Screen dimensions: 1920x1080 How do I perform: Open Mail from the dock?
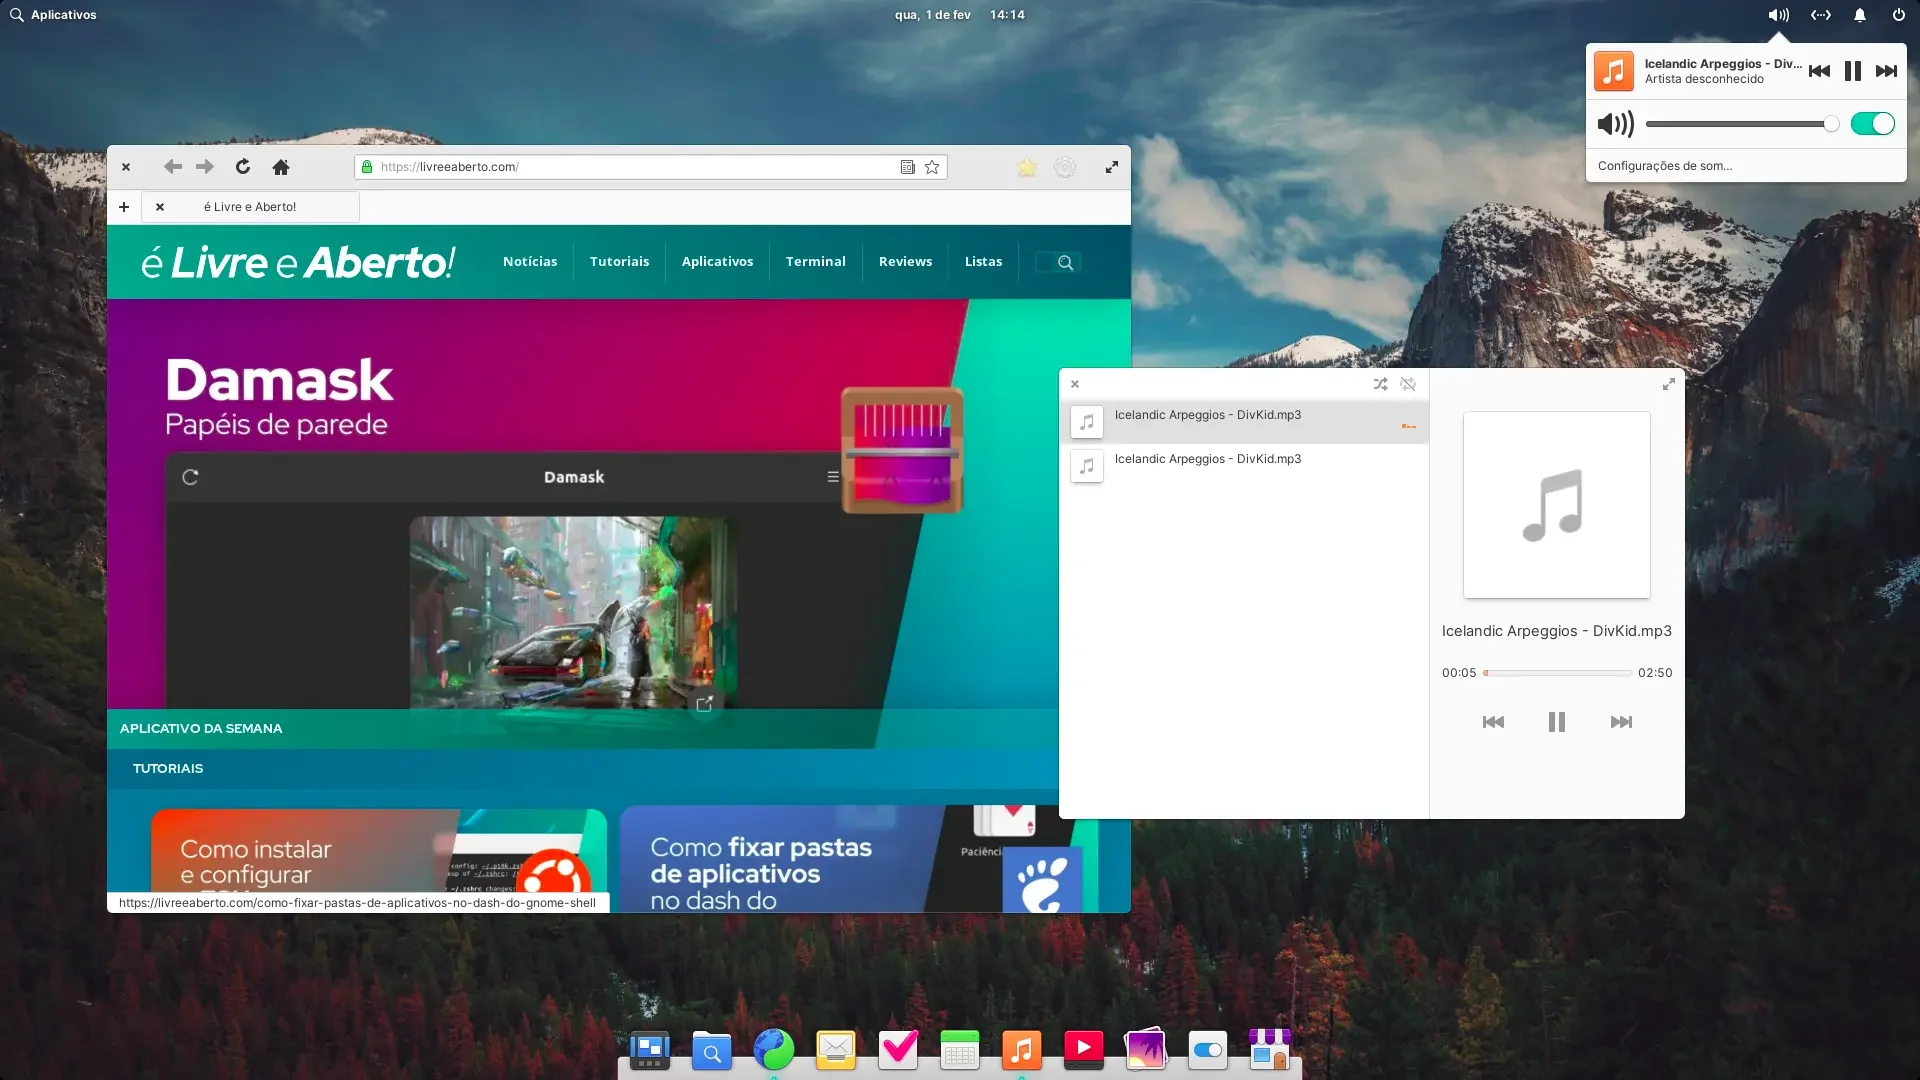[836, 1050]
